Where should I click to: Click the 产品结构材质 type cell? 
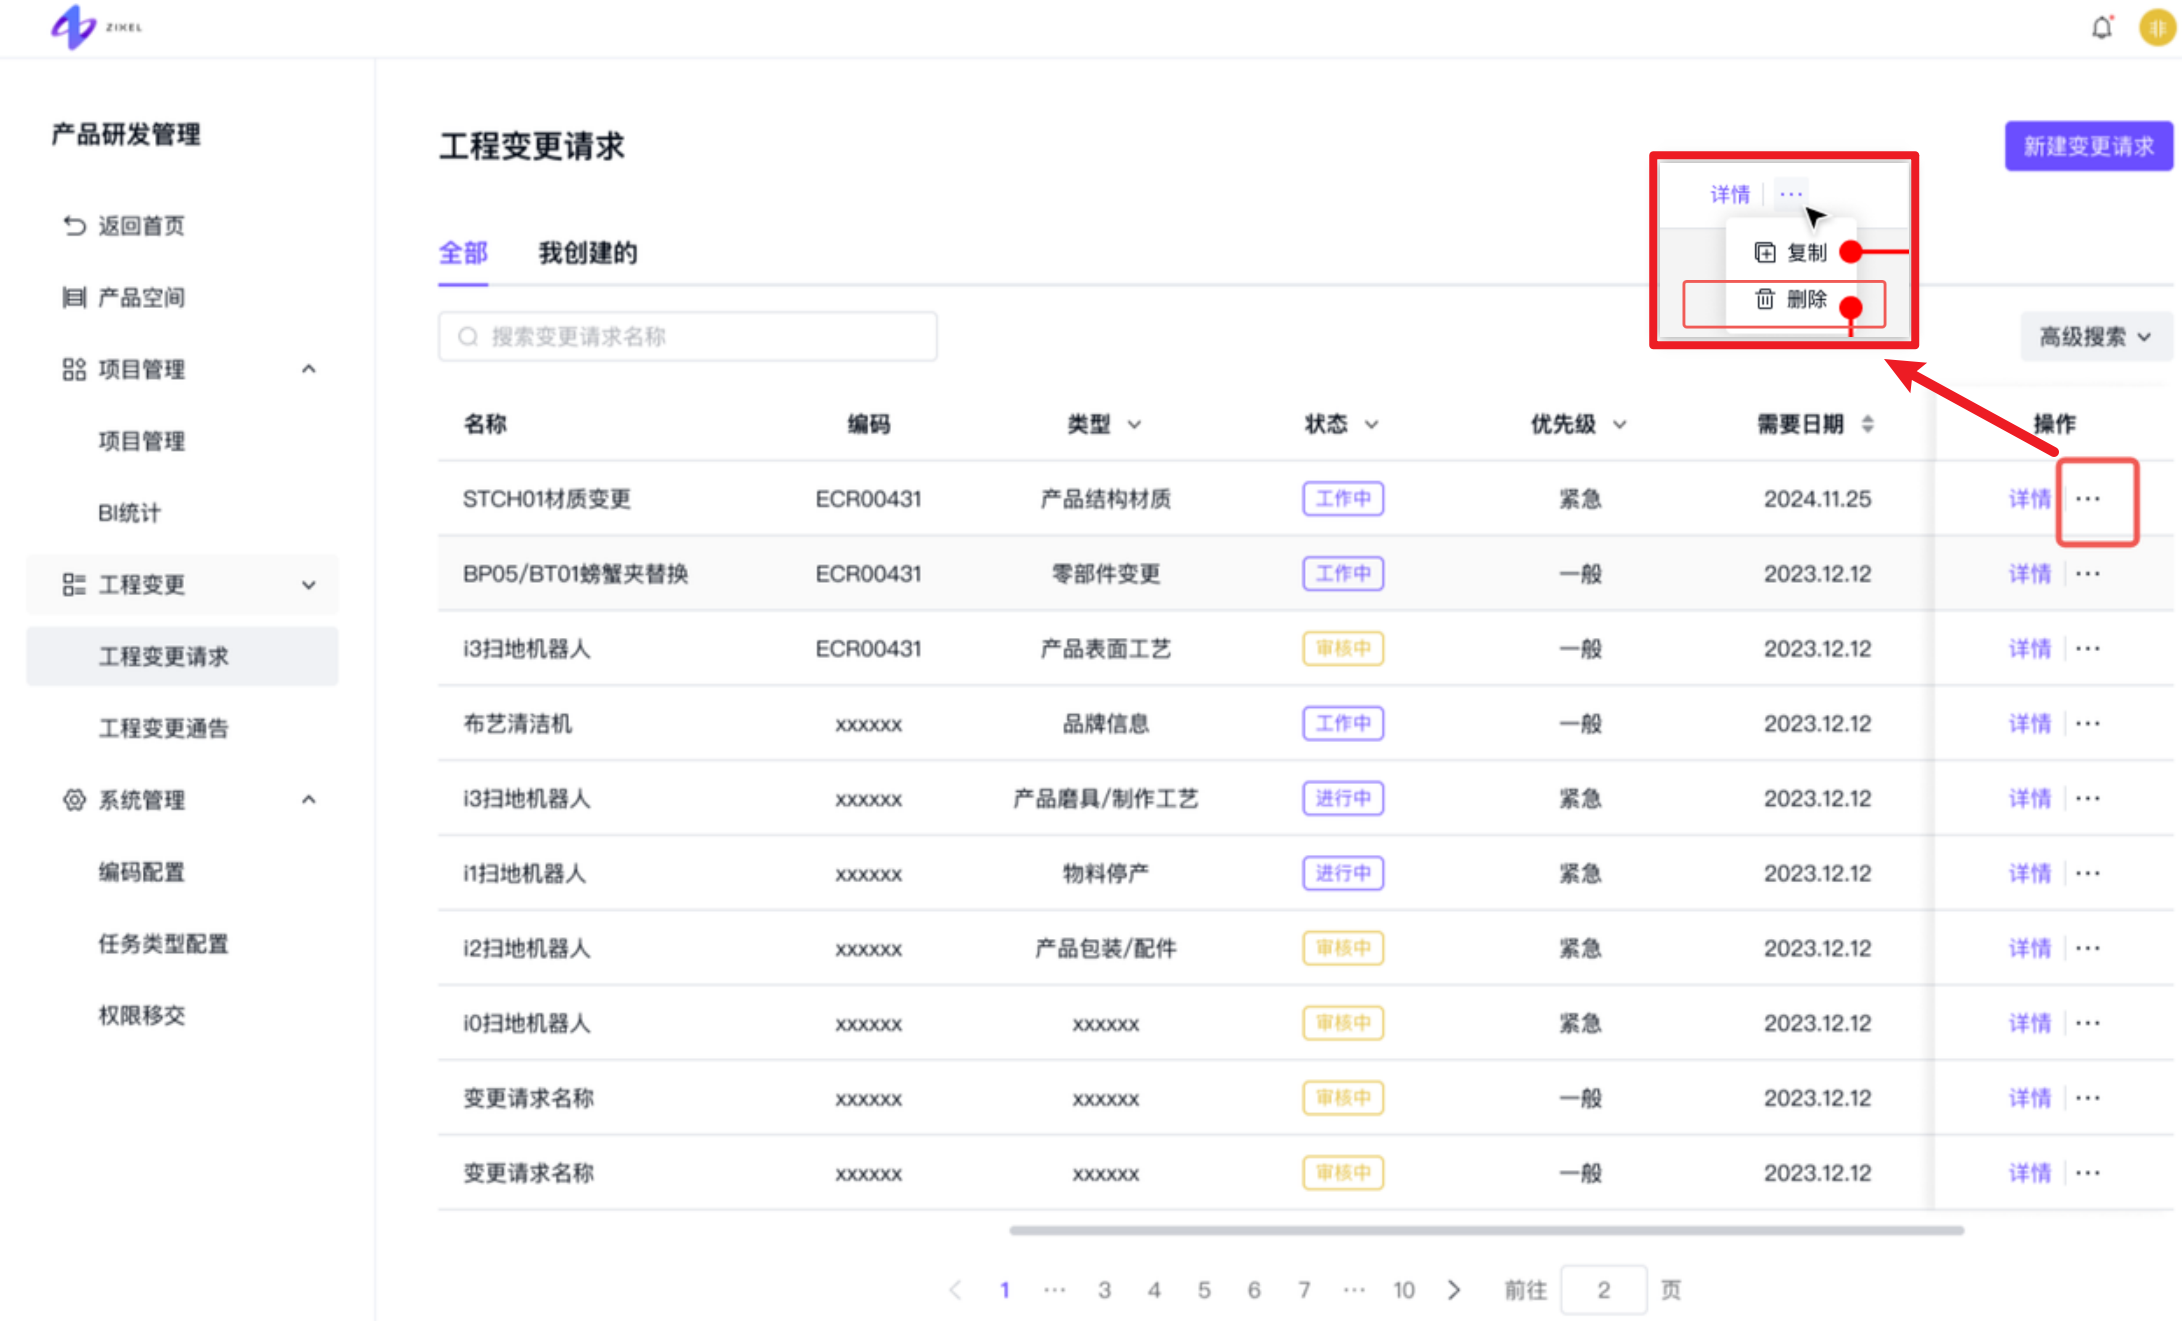(1105, 499)
